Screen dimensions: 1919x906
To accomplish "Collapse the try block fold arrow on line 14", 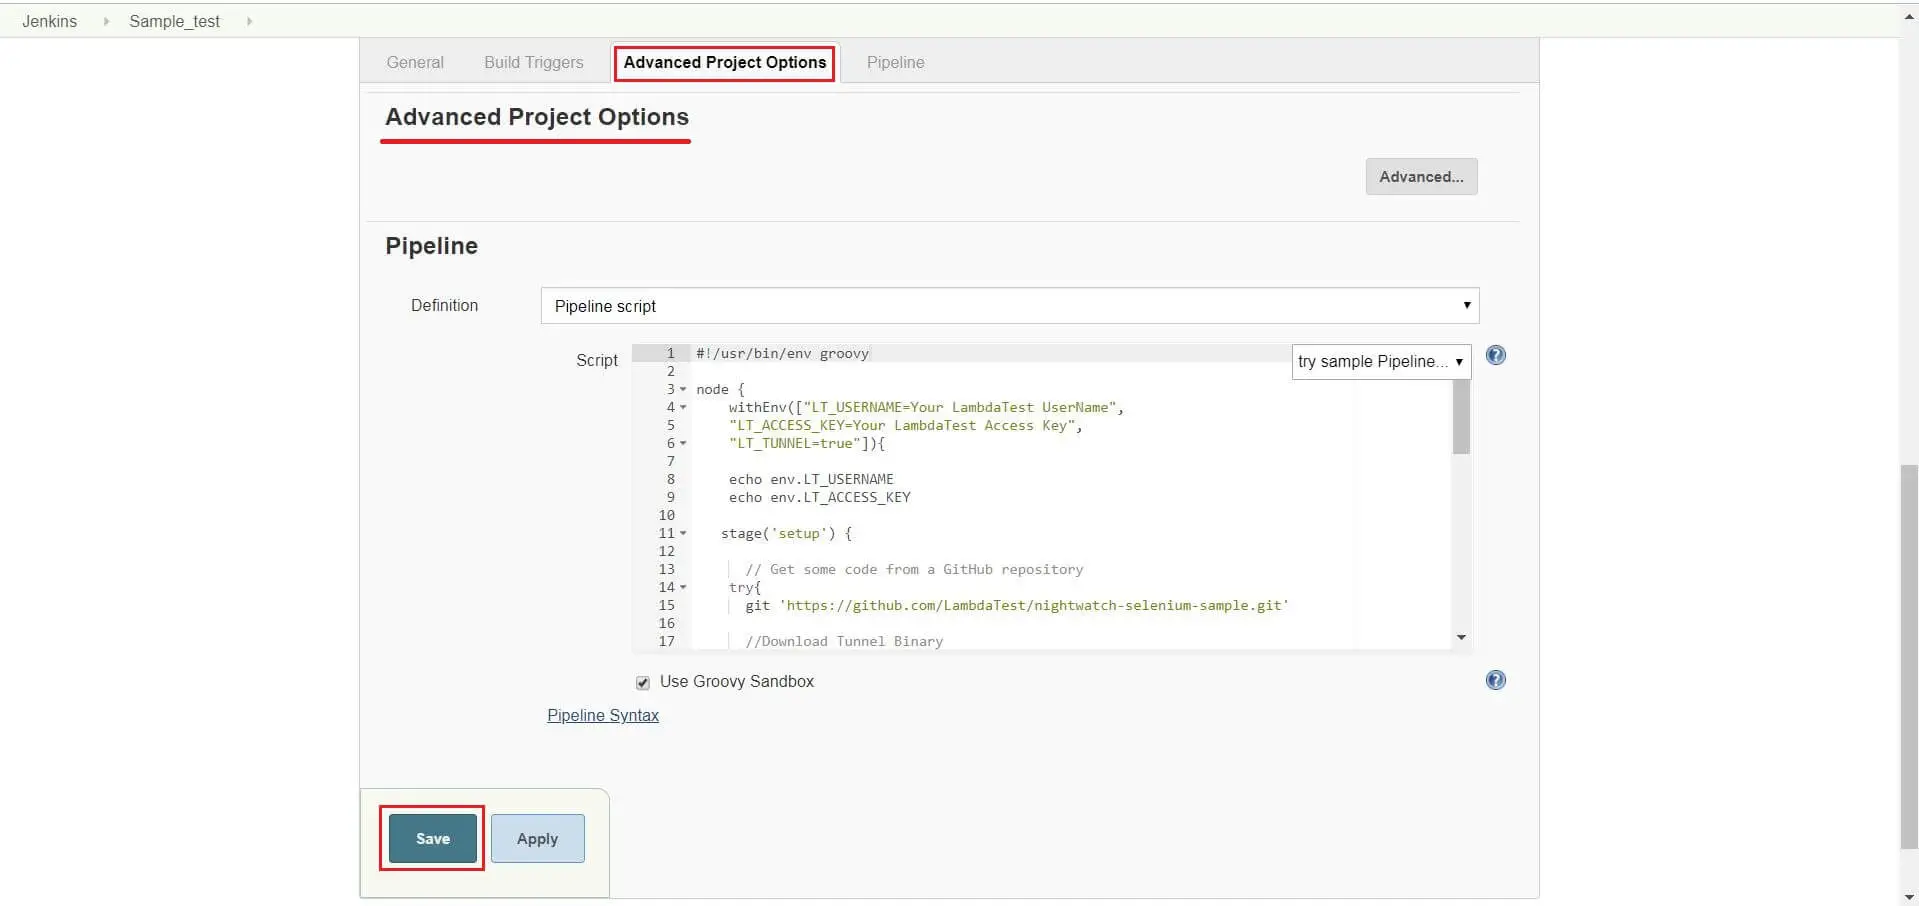I will point(681,588).
